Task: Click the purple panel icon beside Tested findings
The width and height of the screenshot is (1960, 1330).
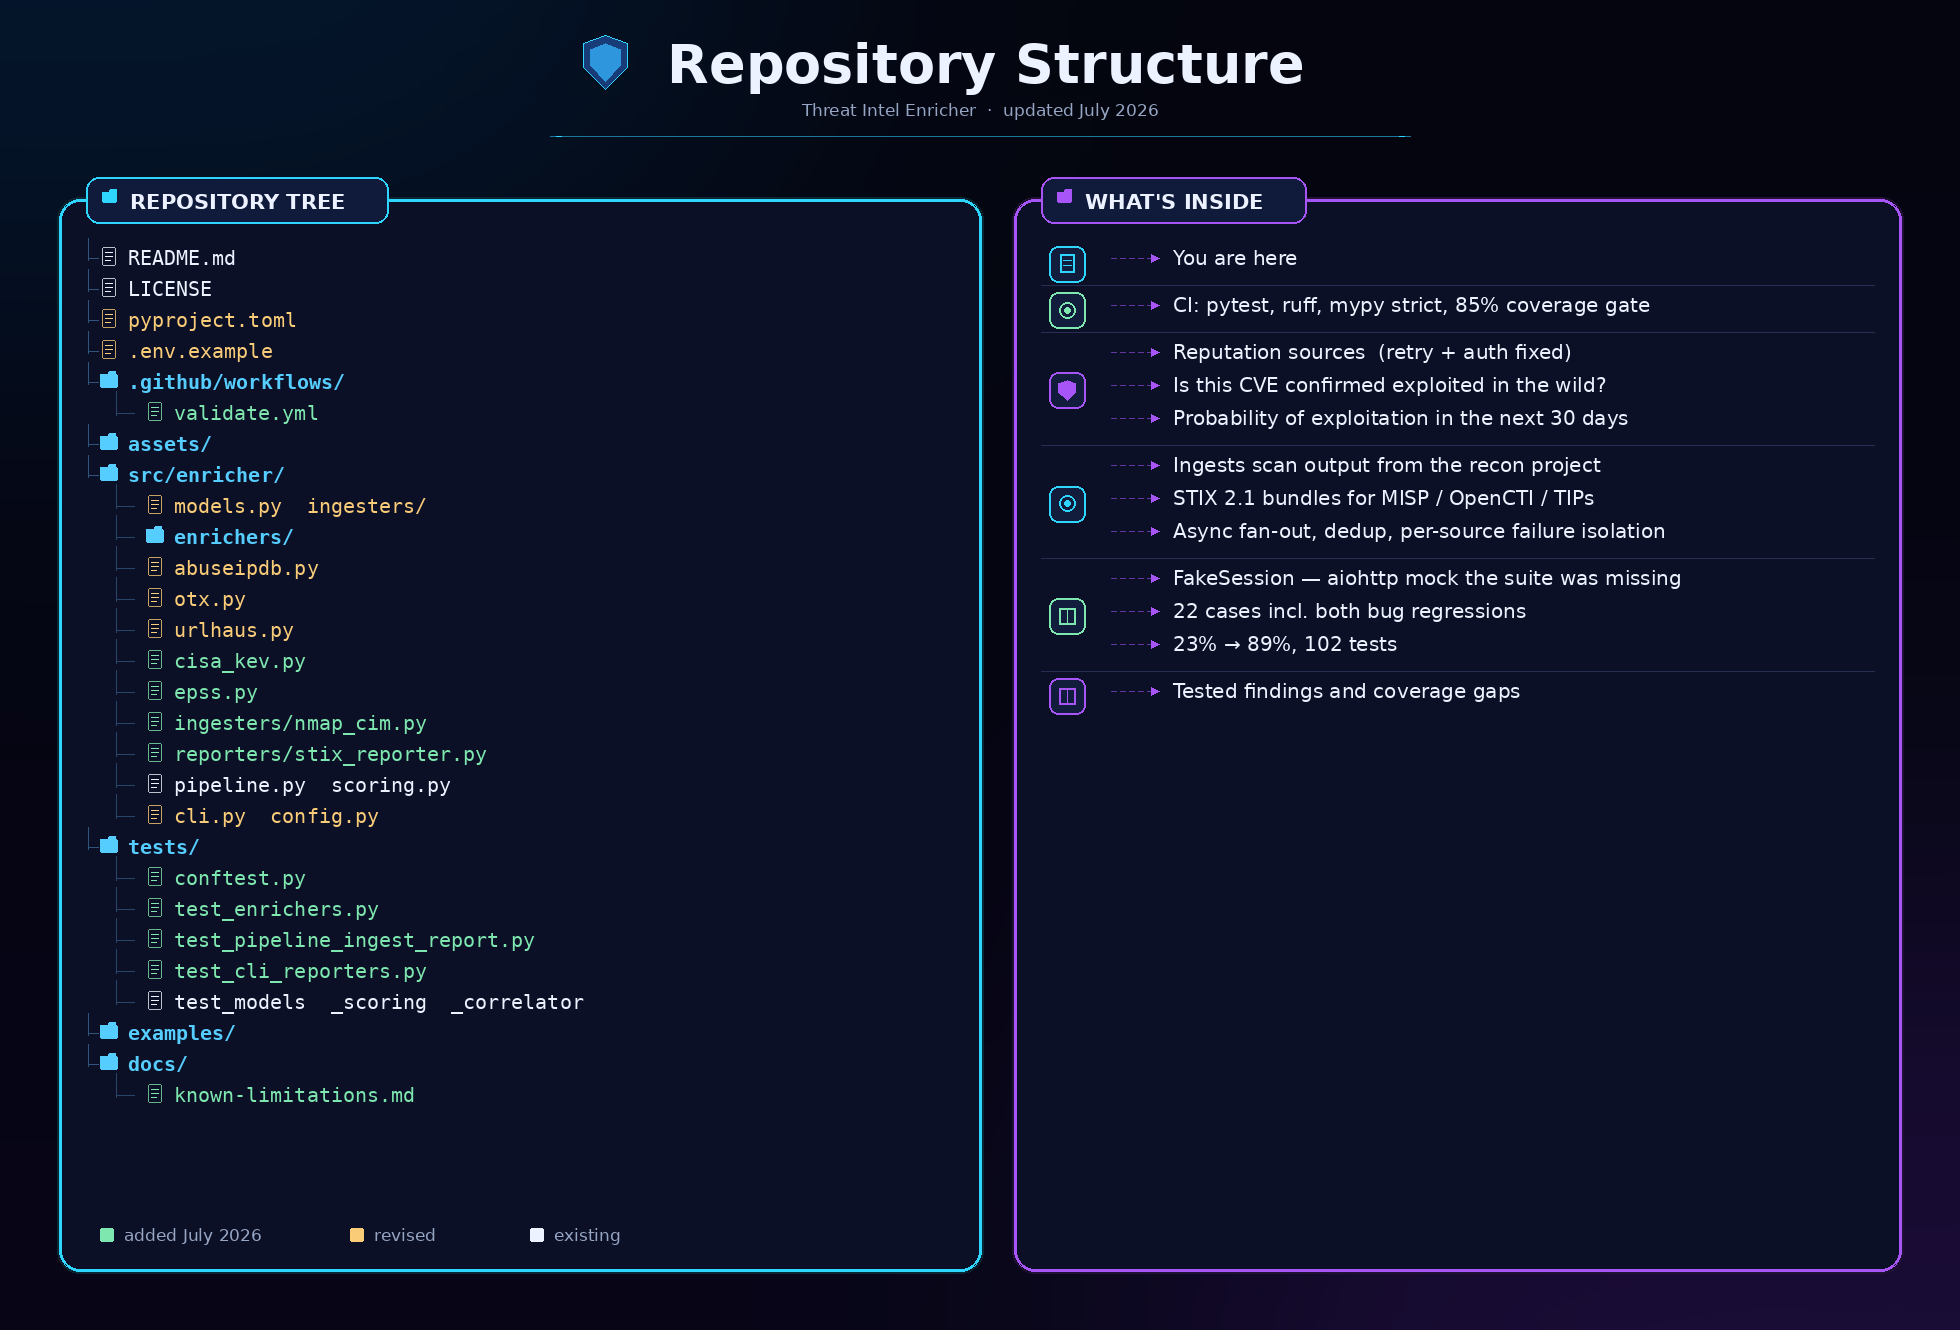Action: point(1067,696)
